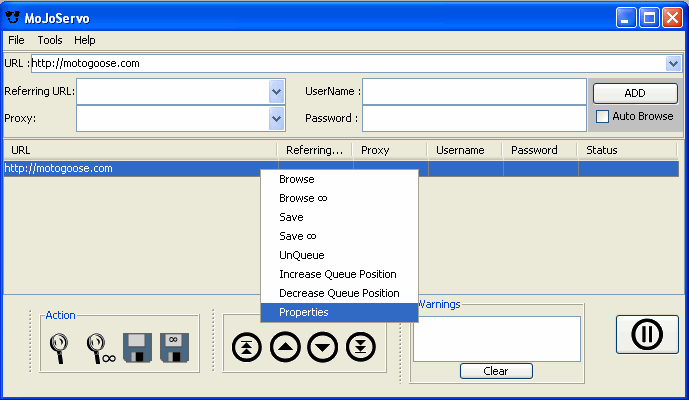Open the Referring URL dropdown
Image resolution: width=689 pixels, height=400 pixels.
coord(277,91)
